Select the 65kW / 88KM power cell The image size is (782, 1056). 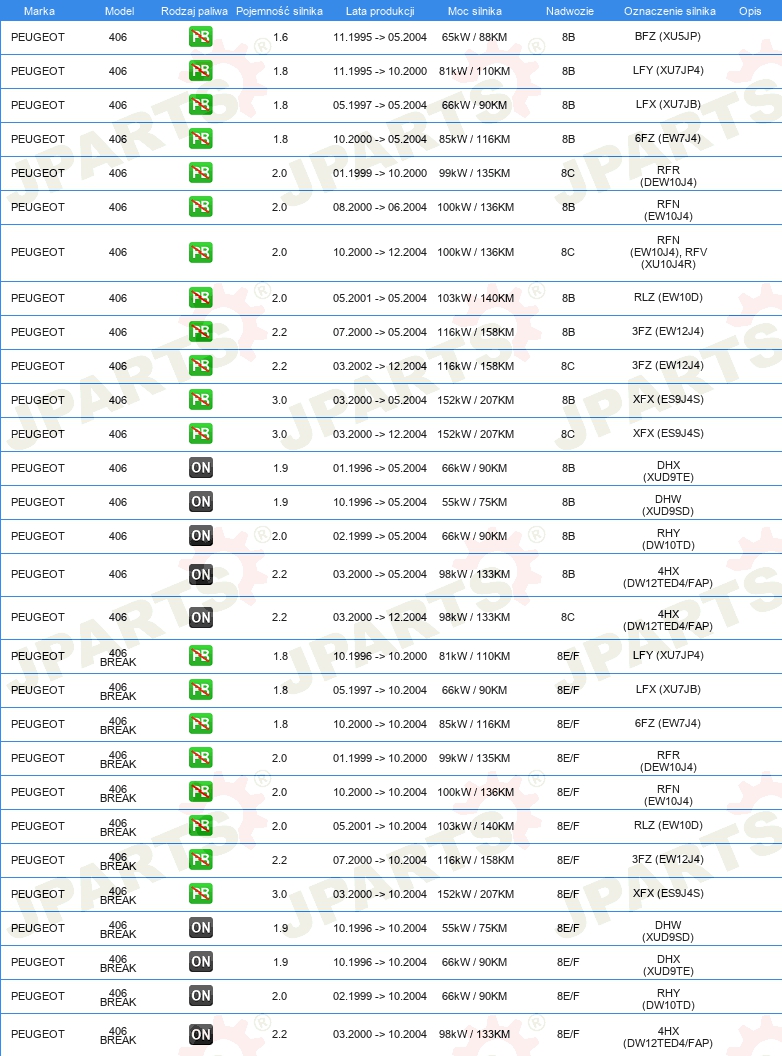pos(474,37)
